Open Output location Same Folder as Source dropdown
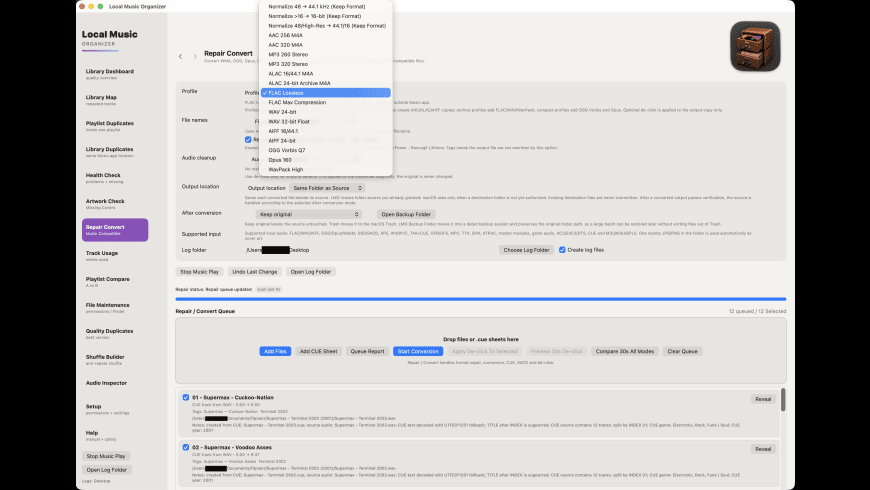Screen dimensions: 870x490 [327, 188]
